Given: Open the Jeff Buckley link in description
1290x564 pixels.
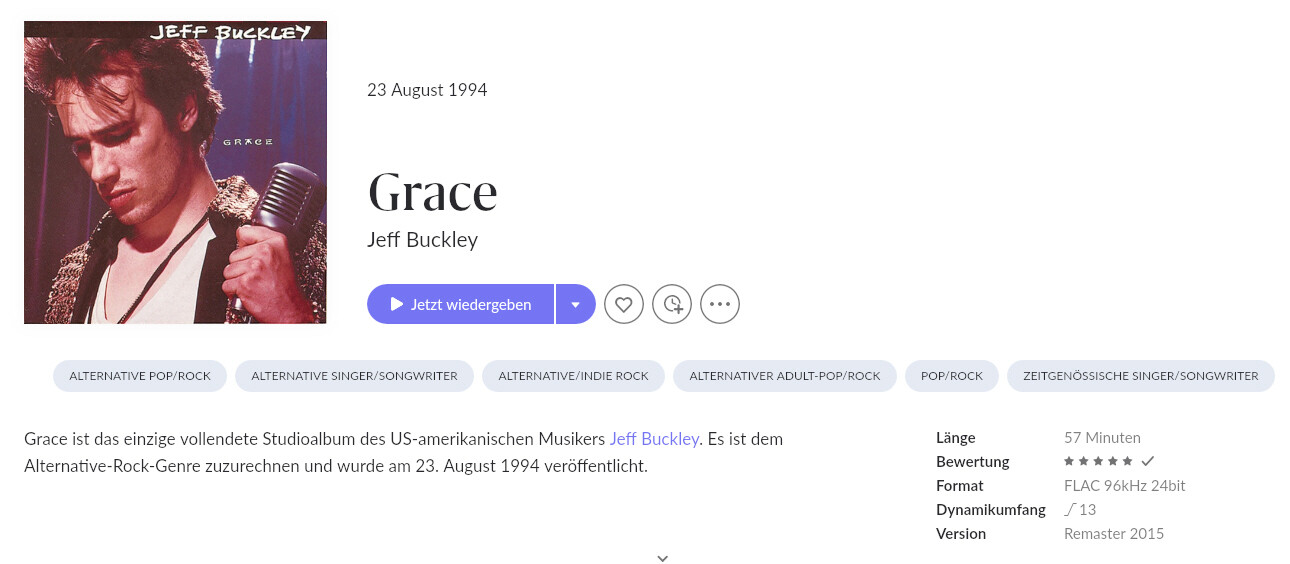Looking at the screenshot, I should click(654, 439).
